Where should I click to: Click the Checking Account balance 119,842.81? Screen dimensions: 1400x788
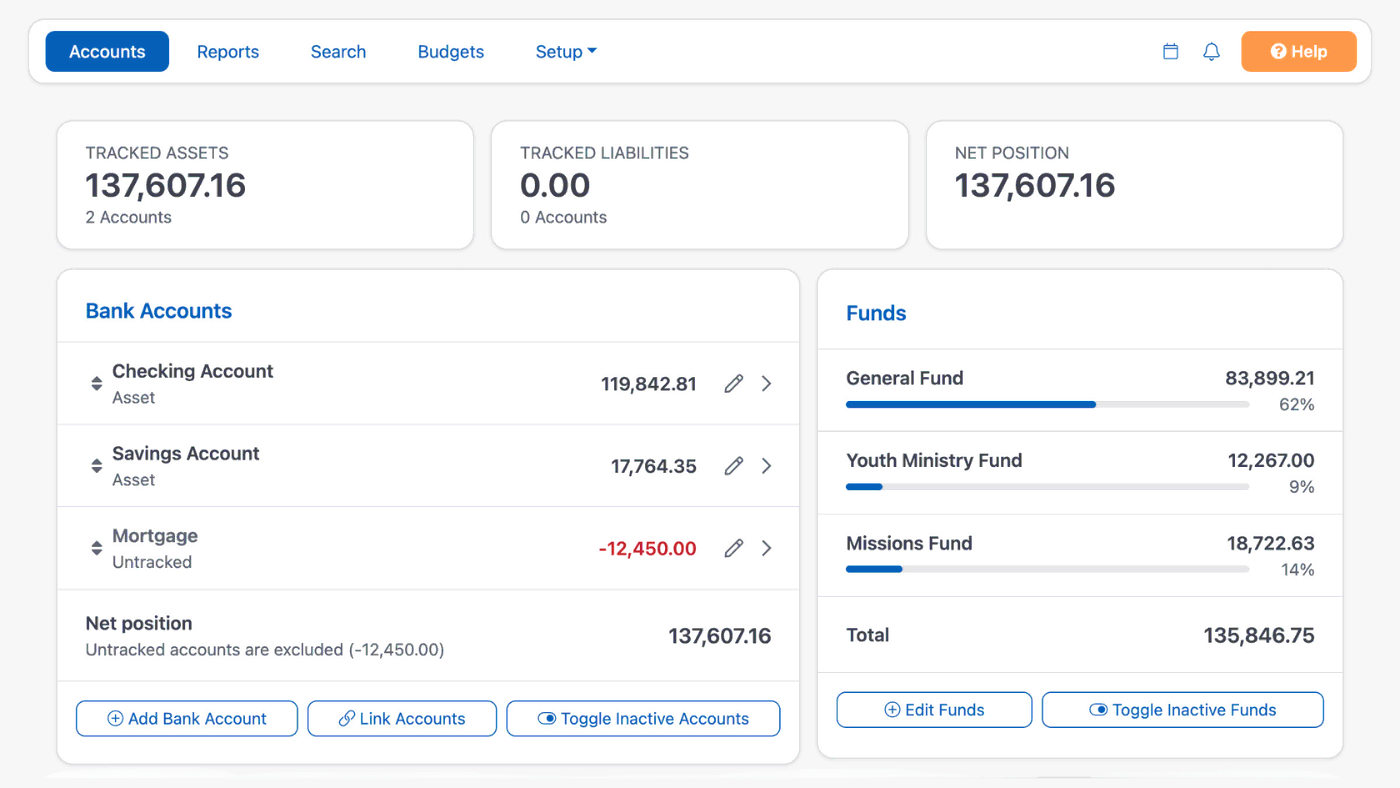click(649, 384)
